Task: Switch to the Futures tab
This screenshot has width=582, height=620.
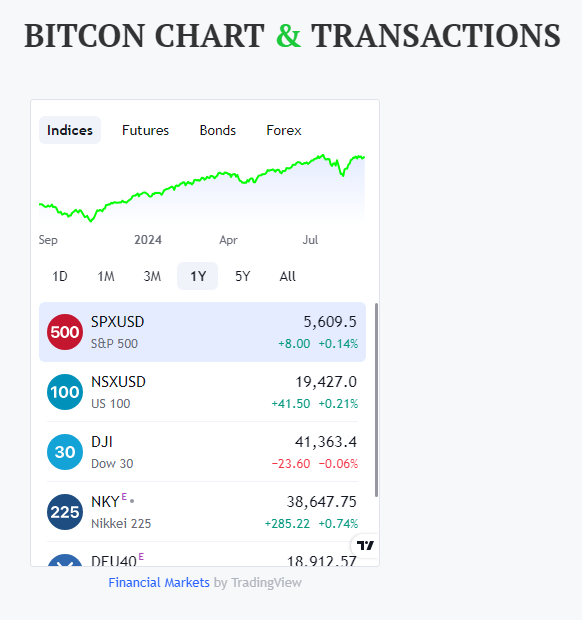Action: pyautogui.click(x=145, y=130)
